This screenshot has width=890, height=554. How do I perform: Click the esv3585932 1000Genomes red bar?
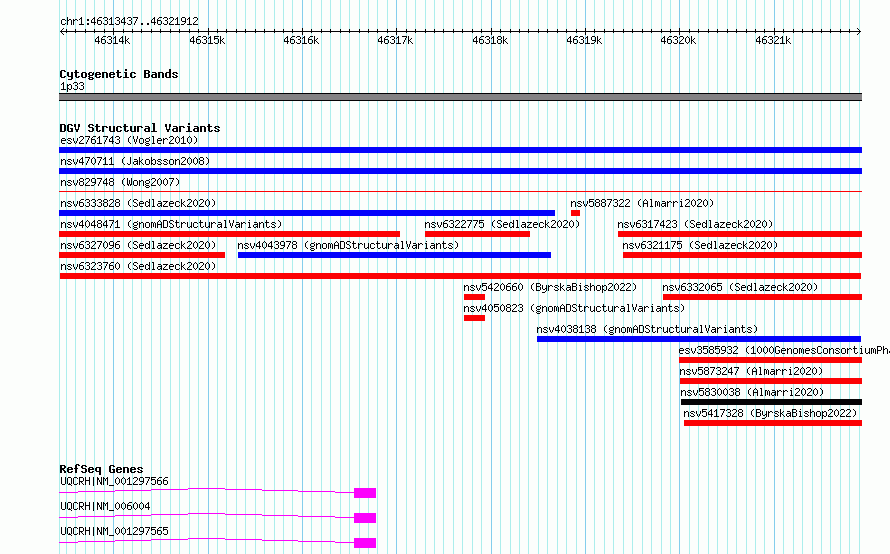[x=771, y=360]
